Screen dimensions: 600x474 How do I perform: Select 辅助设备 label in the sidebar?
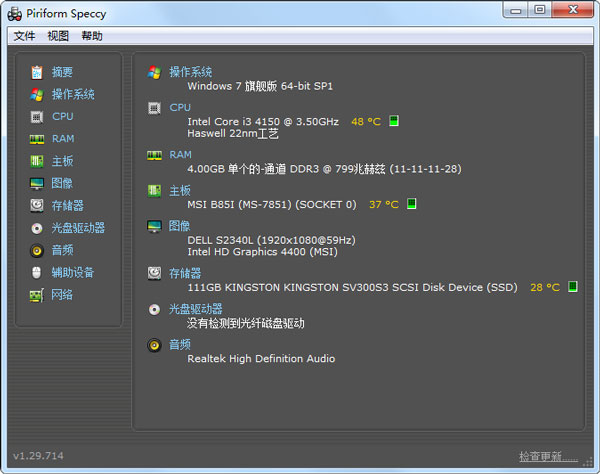tap(73, 273)
